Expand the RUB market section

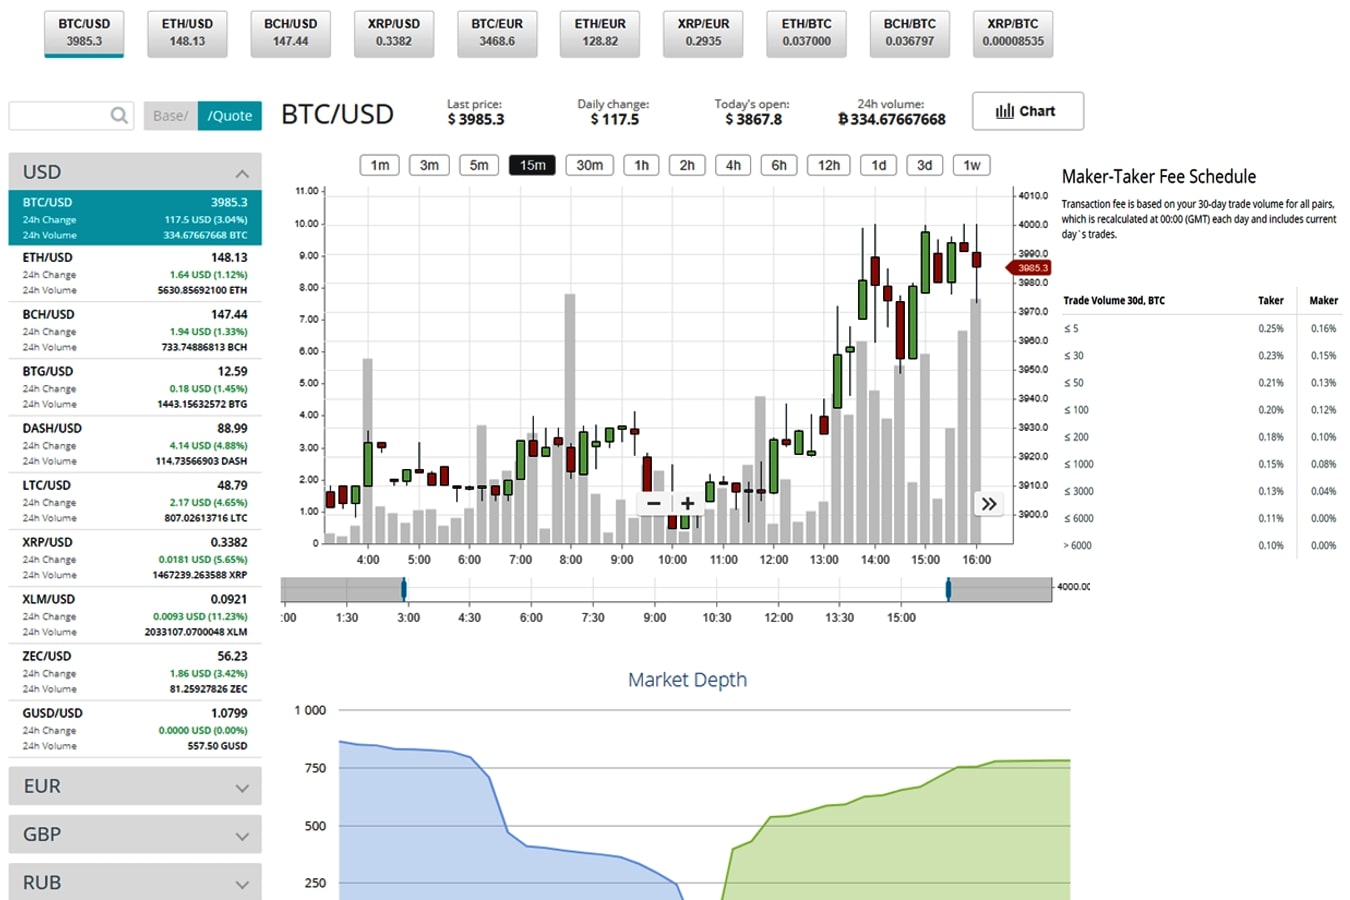135,882
